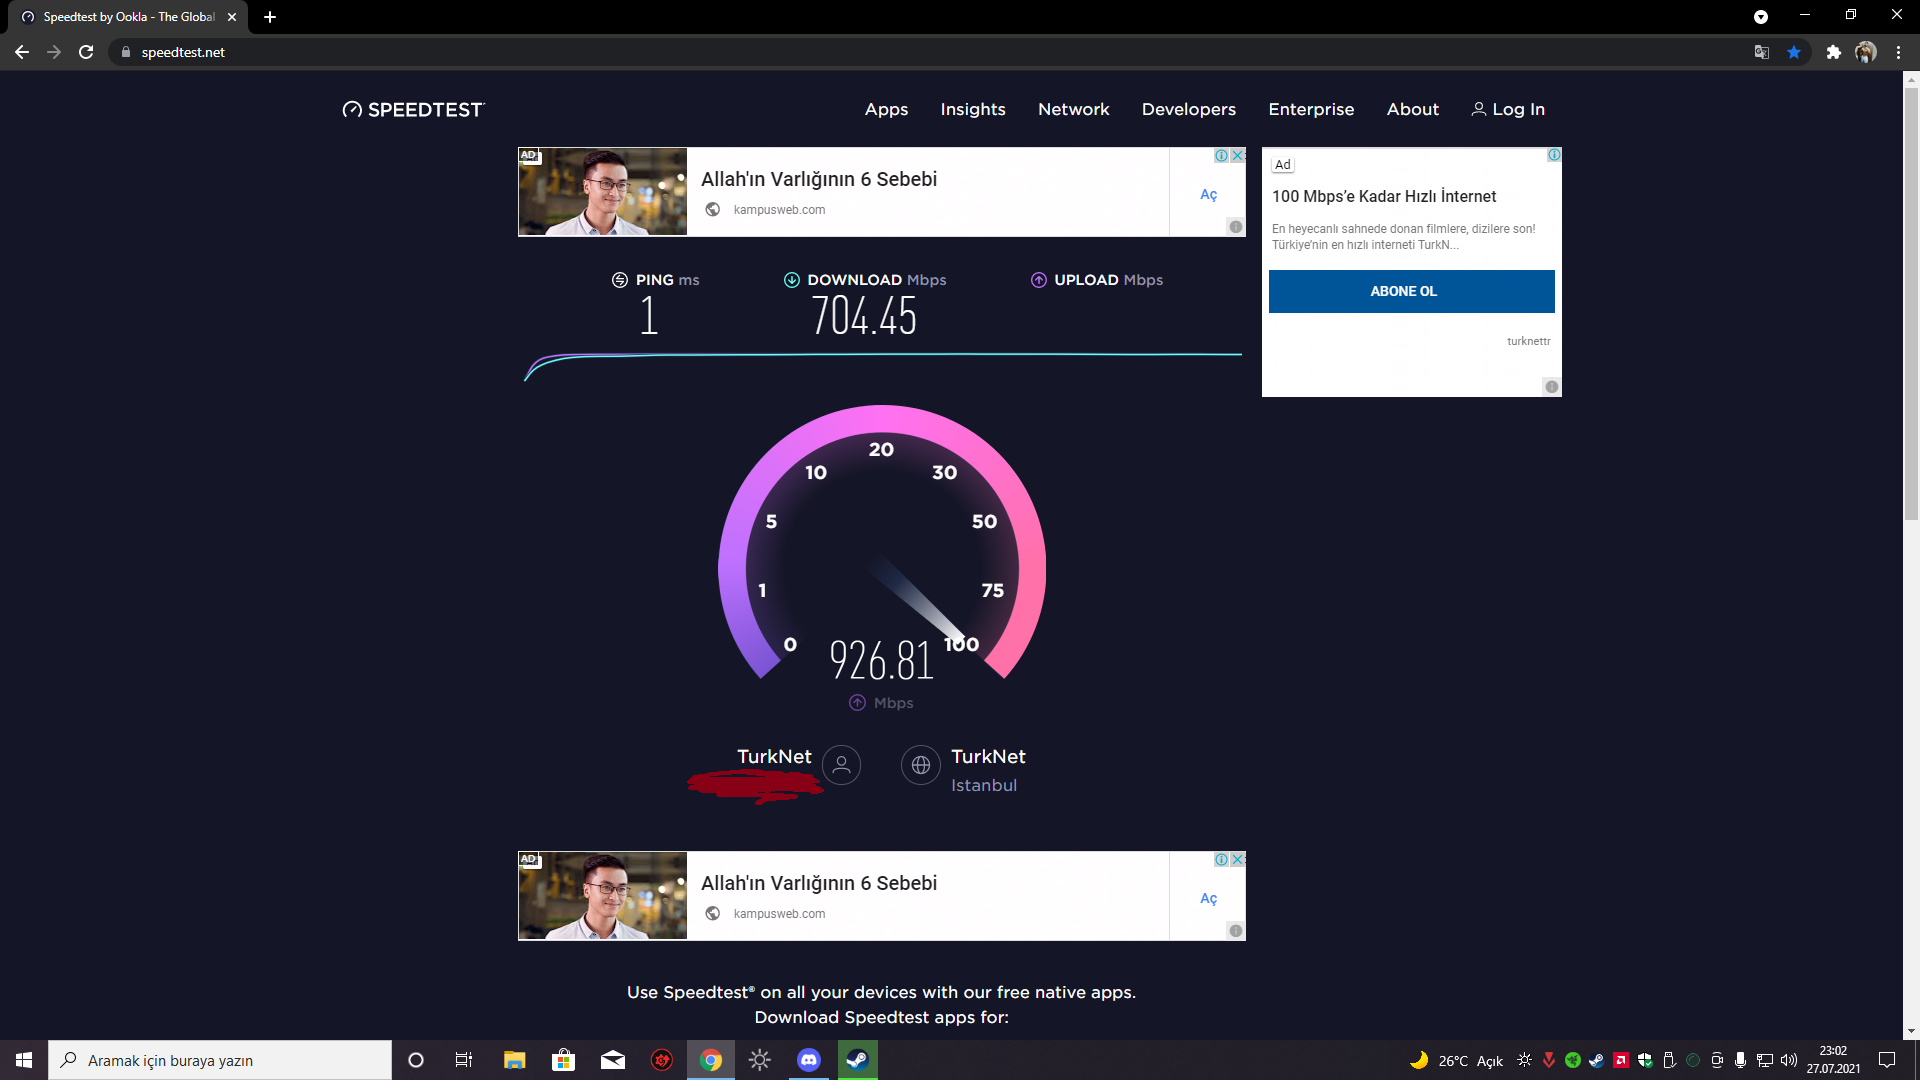The image size is (1920, 1080).
Task: Click the TurkNet server globe icon
Action: pos(920,765)
